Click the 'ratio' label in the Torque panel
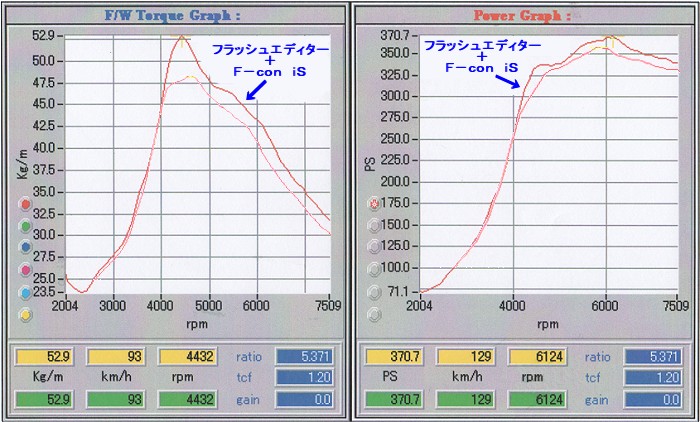The height and width of the screenshot is (422, 700). tap(249, 357)
